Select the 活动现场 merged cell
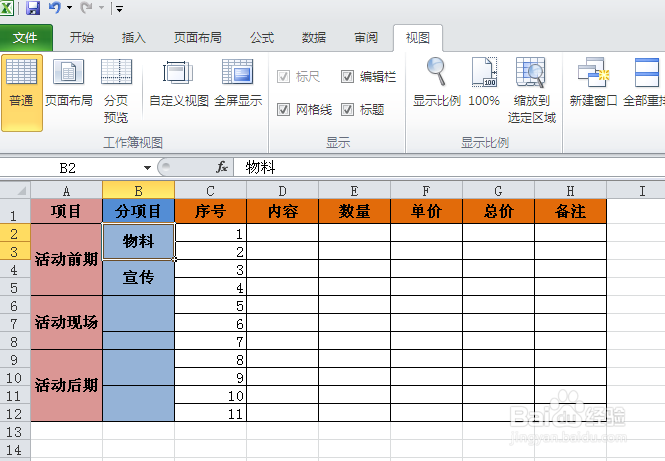 pos(66,322)
